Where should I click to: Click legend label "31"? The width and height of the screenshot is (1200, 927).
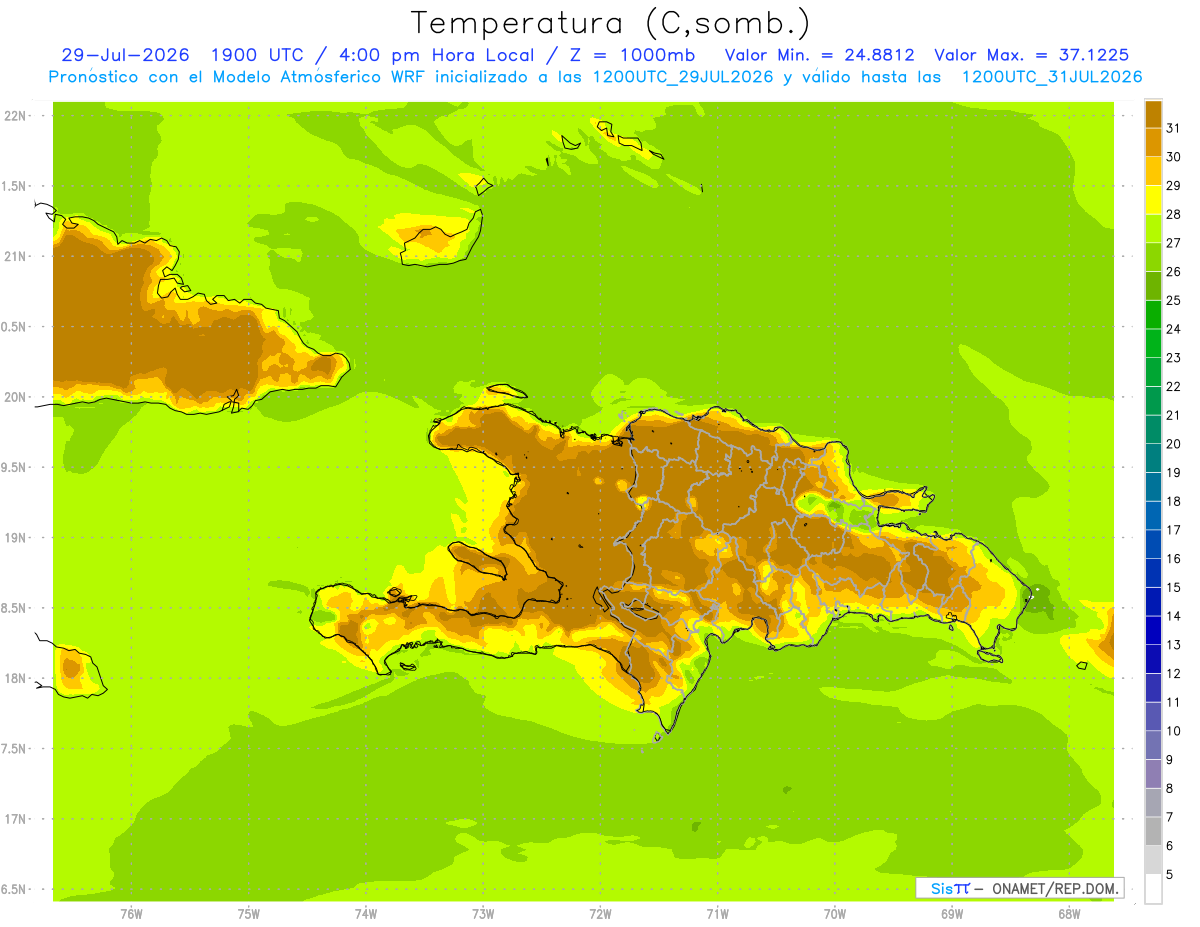pos(1174,128)
